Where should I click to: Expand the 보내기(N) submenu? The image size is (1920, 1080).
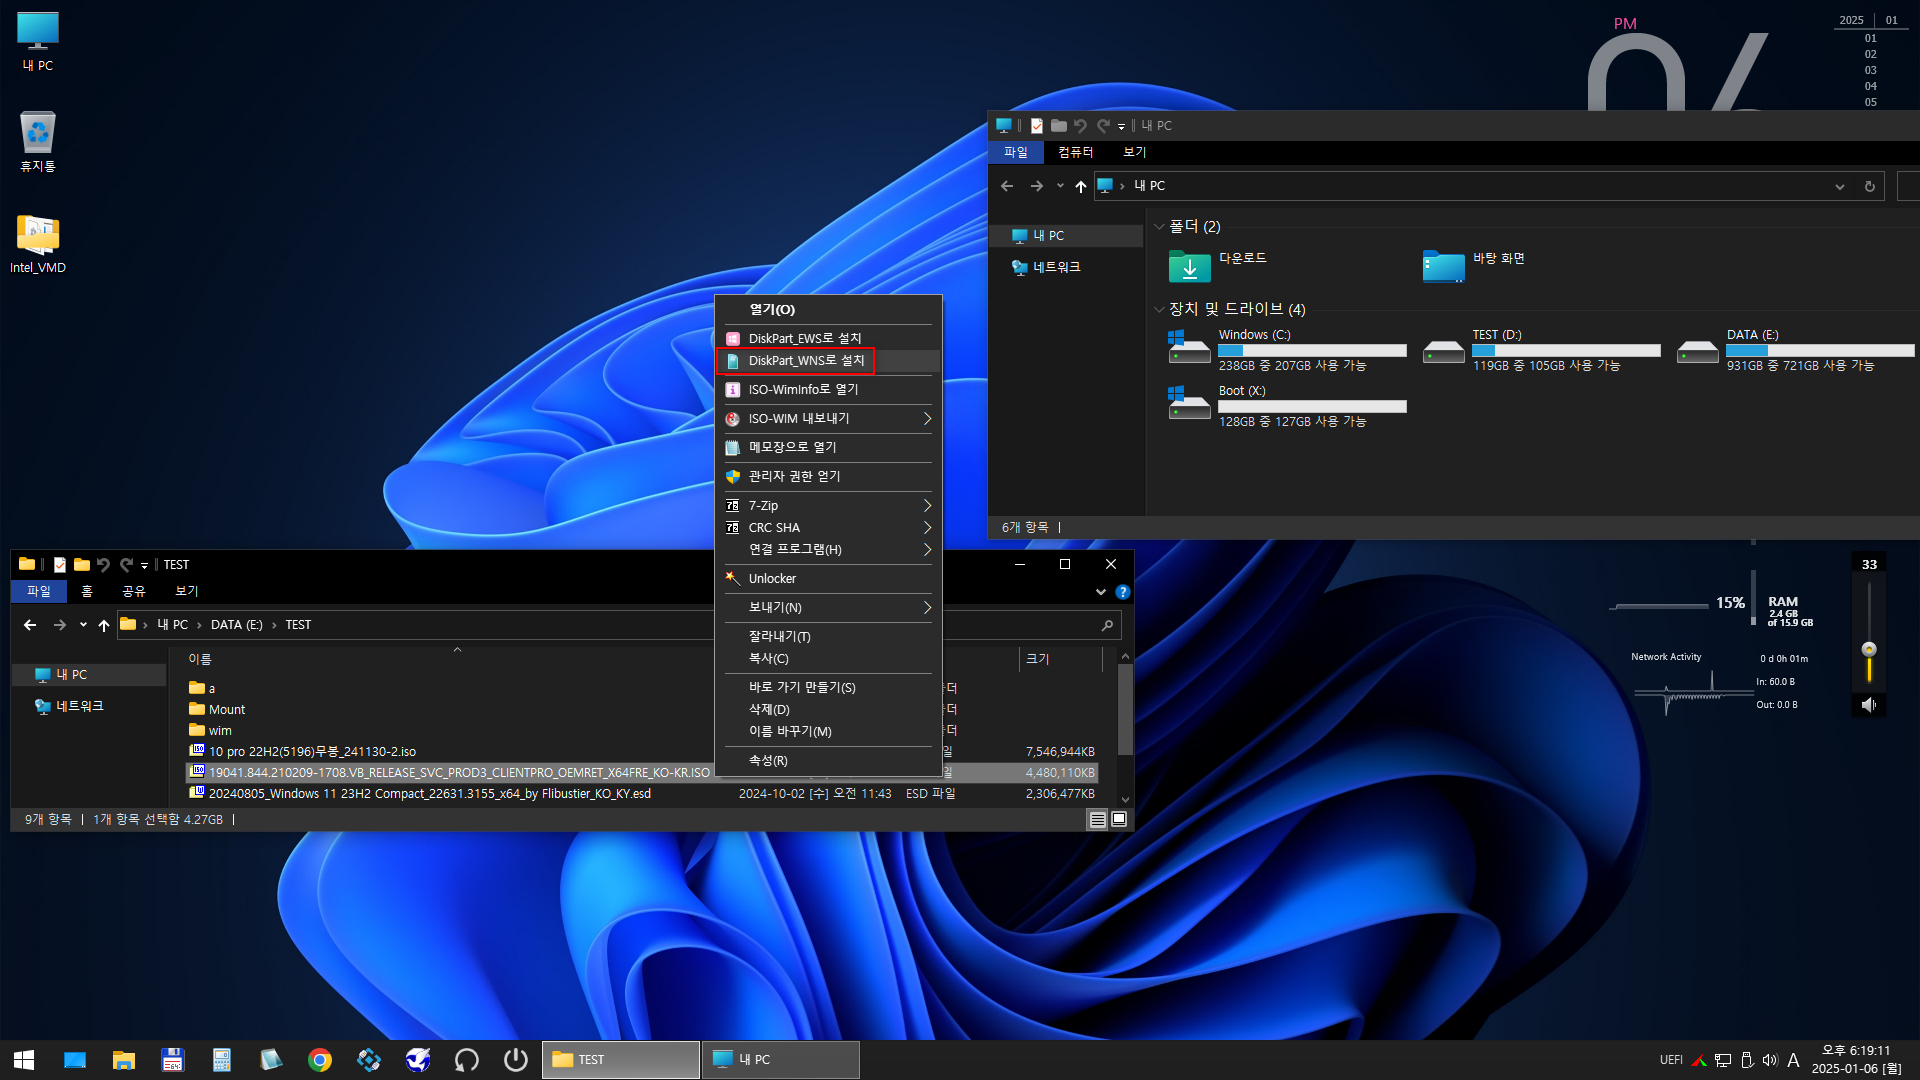pos(828,608)
